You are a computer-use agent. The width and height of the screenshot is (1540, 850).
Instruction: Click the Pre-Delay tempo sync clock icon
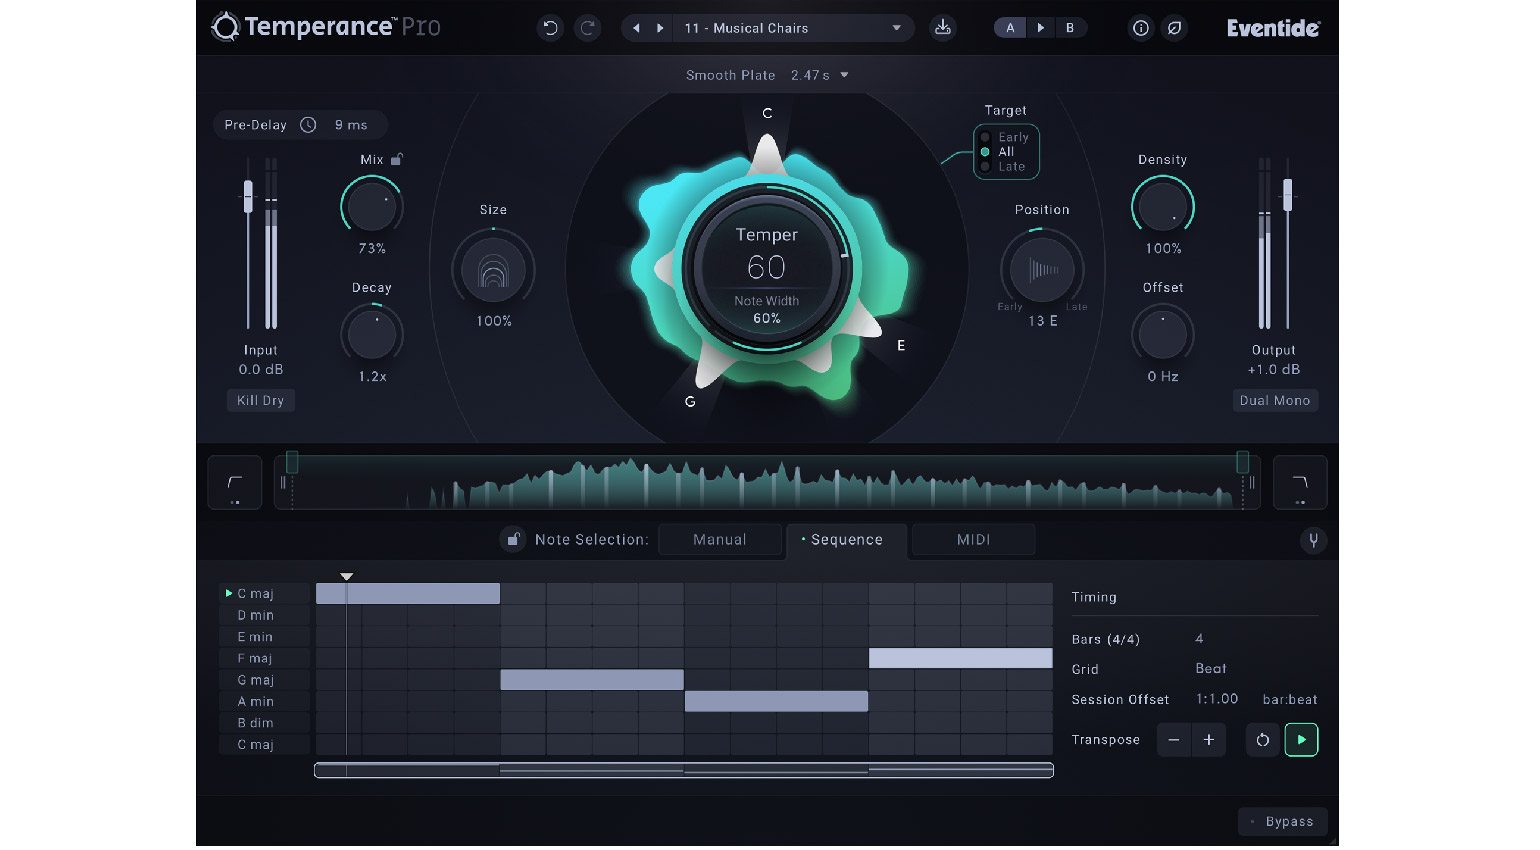308,125
